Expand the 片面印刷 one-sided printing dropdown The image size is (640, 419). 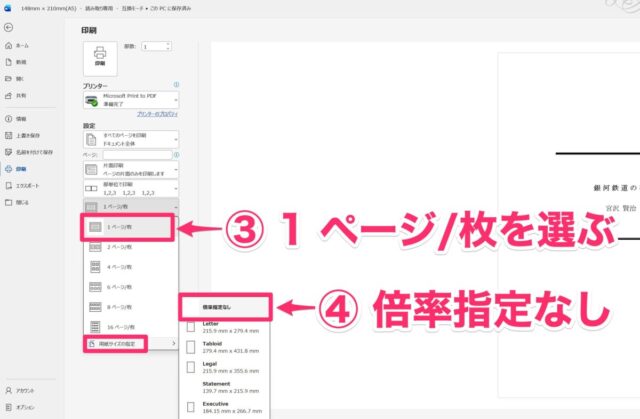[131, 173]
